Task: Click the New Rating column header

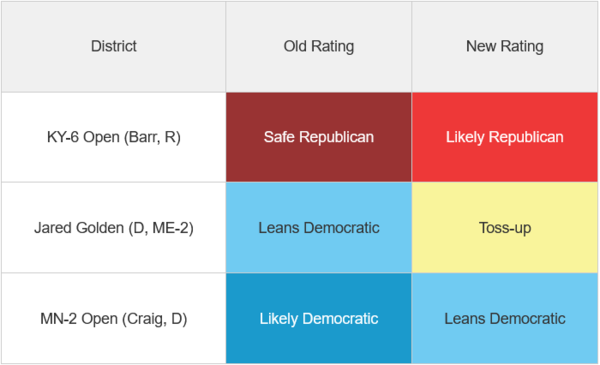Action: tap(505, 46)
